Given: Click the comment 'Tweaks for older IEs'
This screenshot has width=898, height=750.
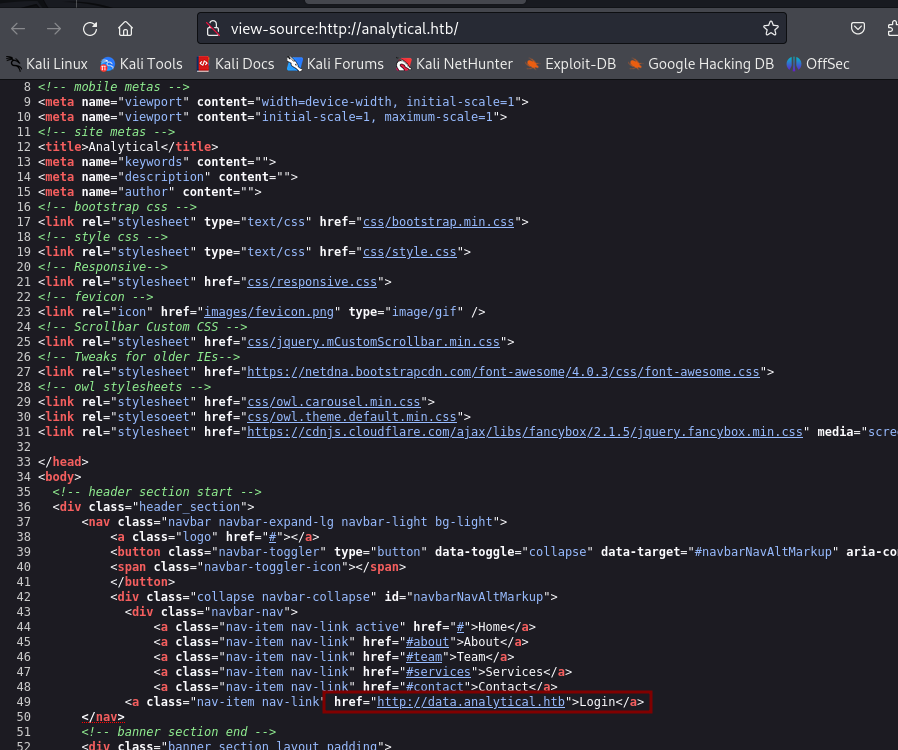Looking at the screenshot, I should (139, 357).
